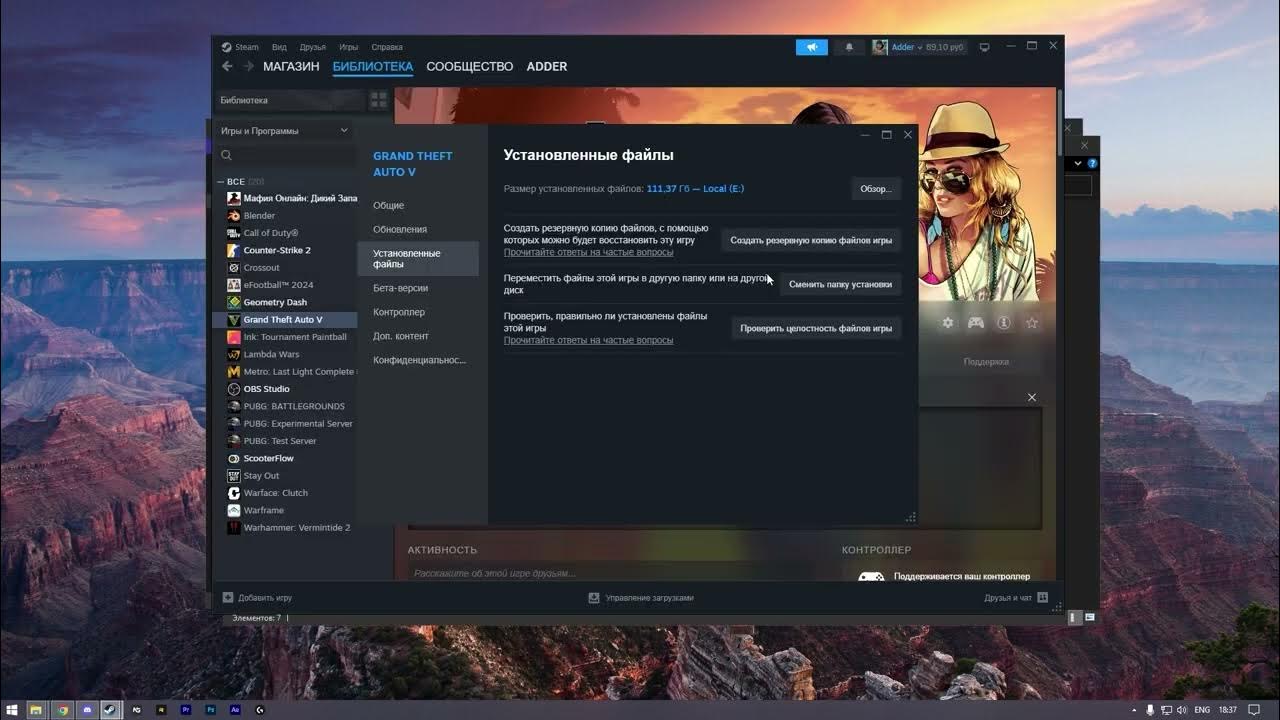Open Управление загрузками downloads manager

pyautogui.click(x=641, y=598)
